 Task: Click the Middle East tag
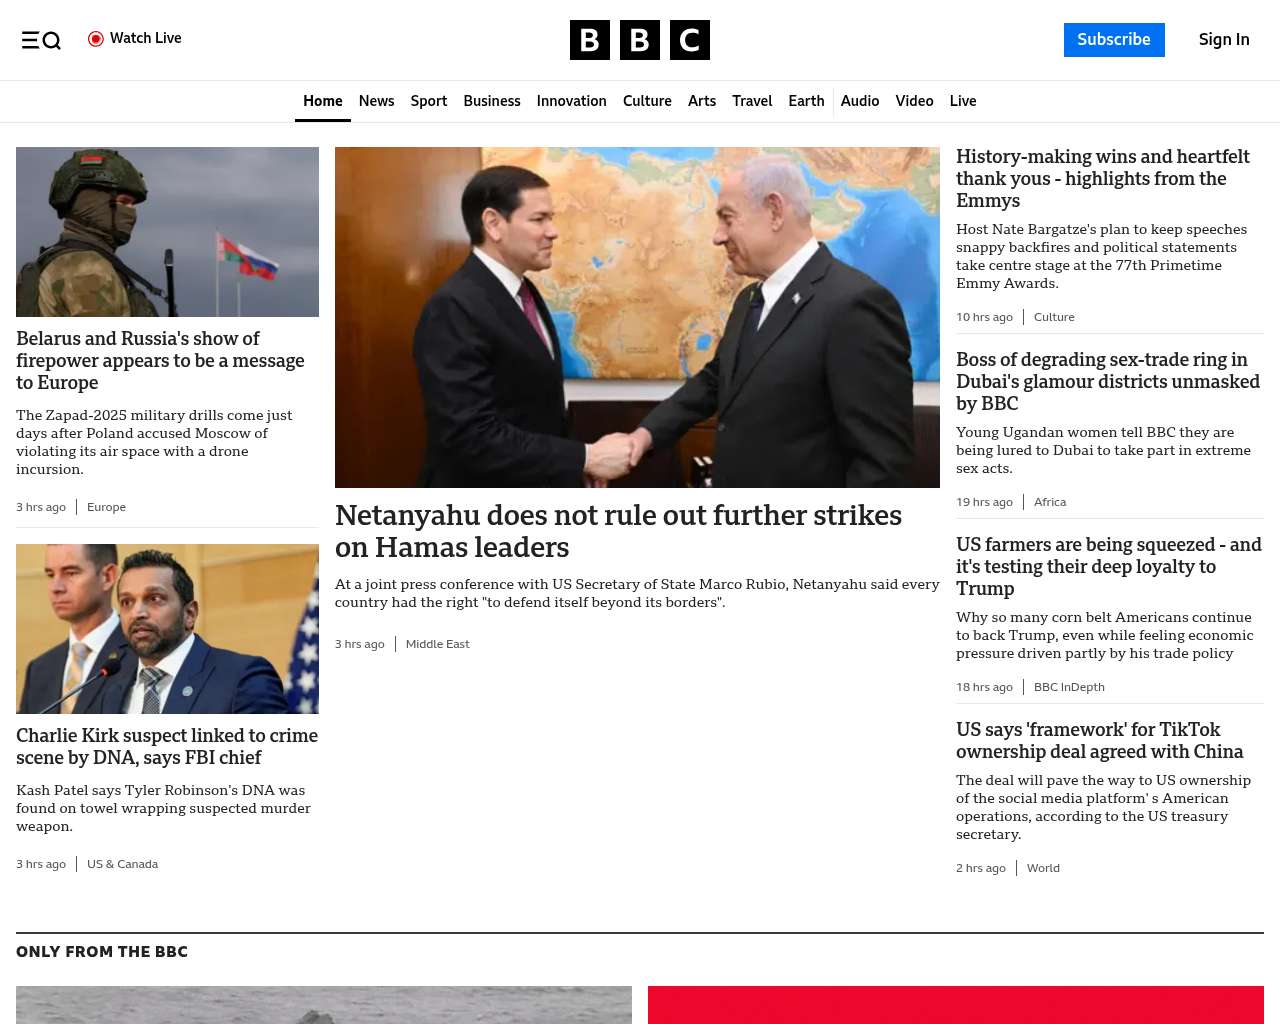click(437, 644)
